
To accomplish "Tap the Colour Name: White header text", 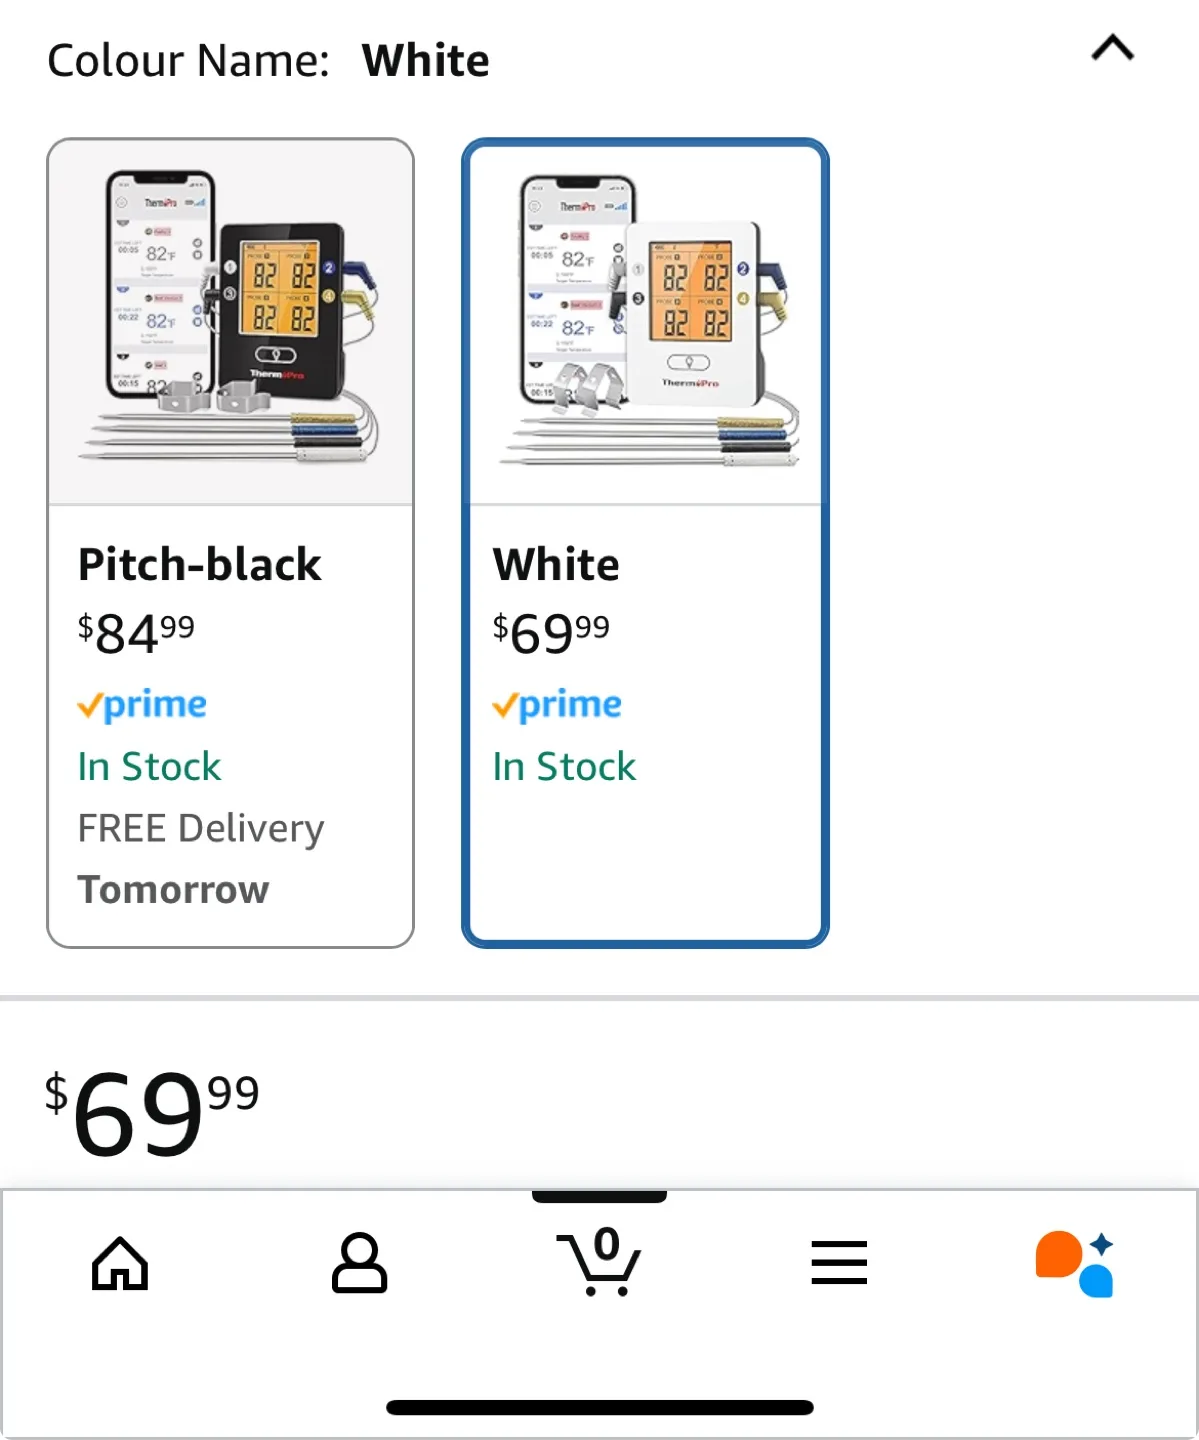I will [x=268, y=61].
